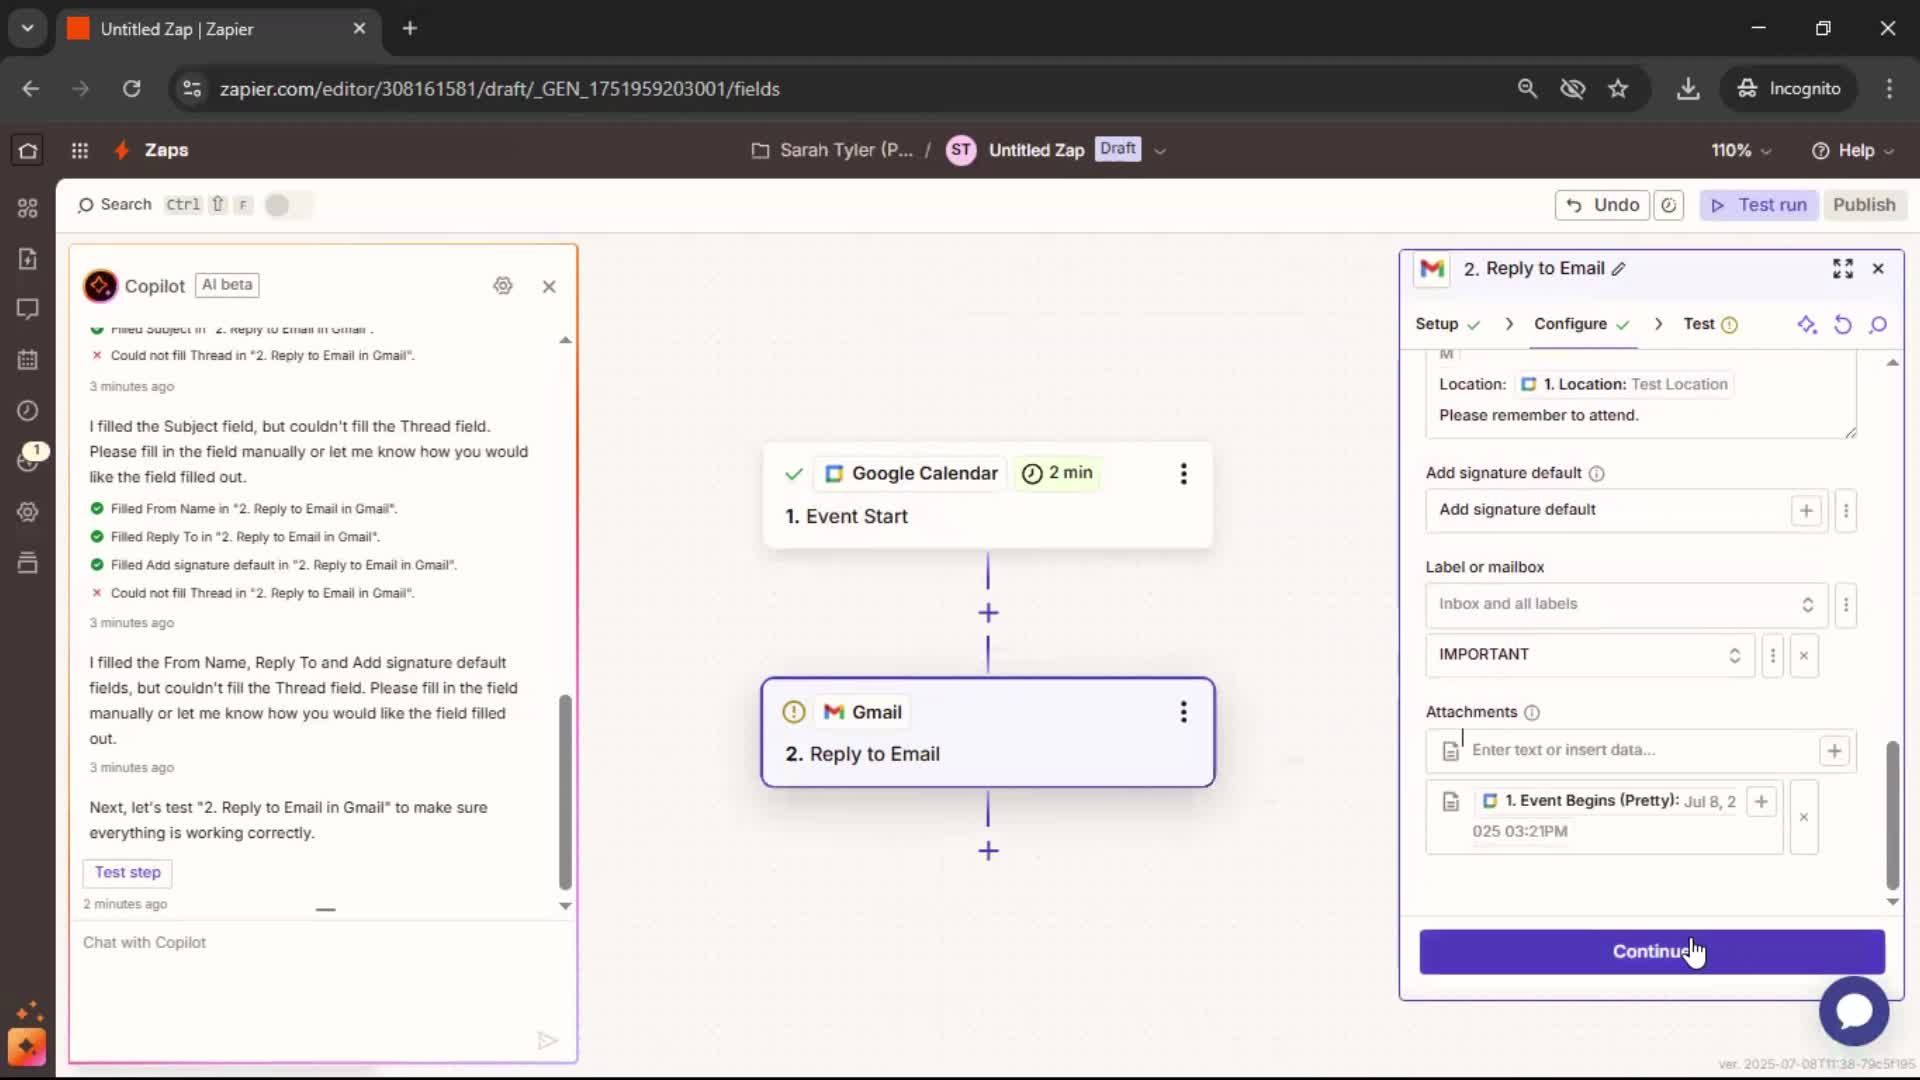Click the Test step button in Copilot
This screenshot has height=1080, width=1920.
(127, 873)
